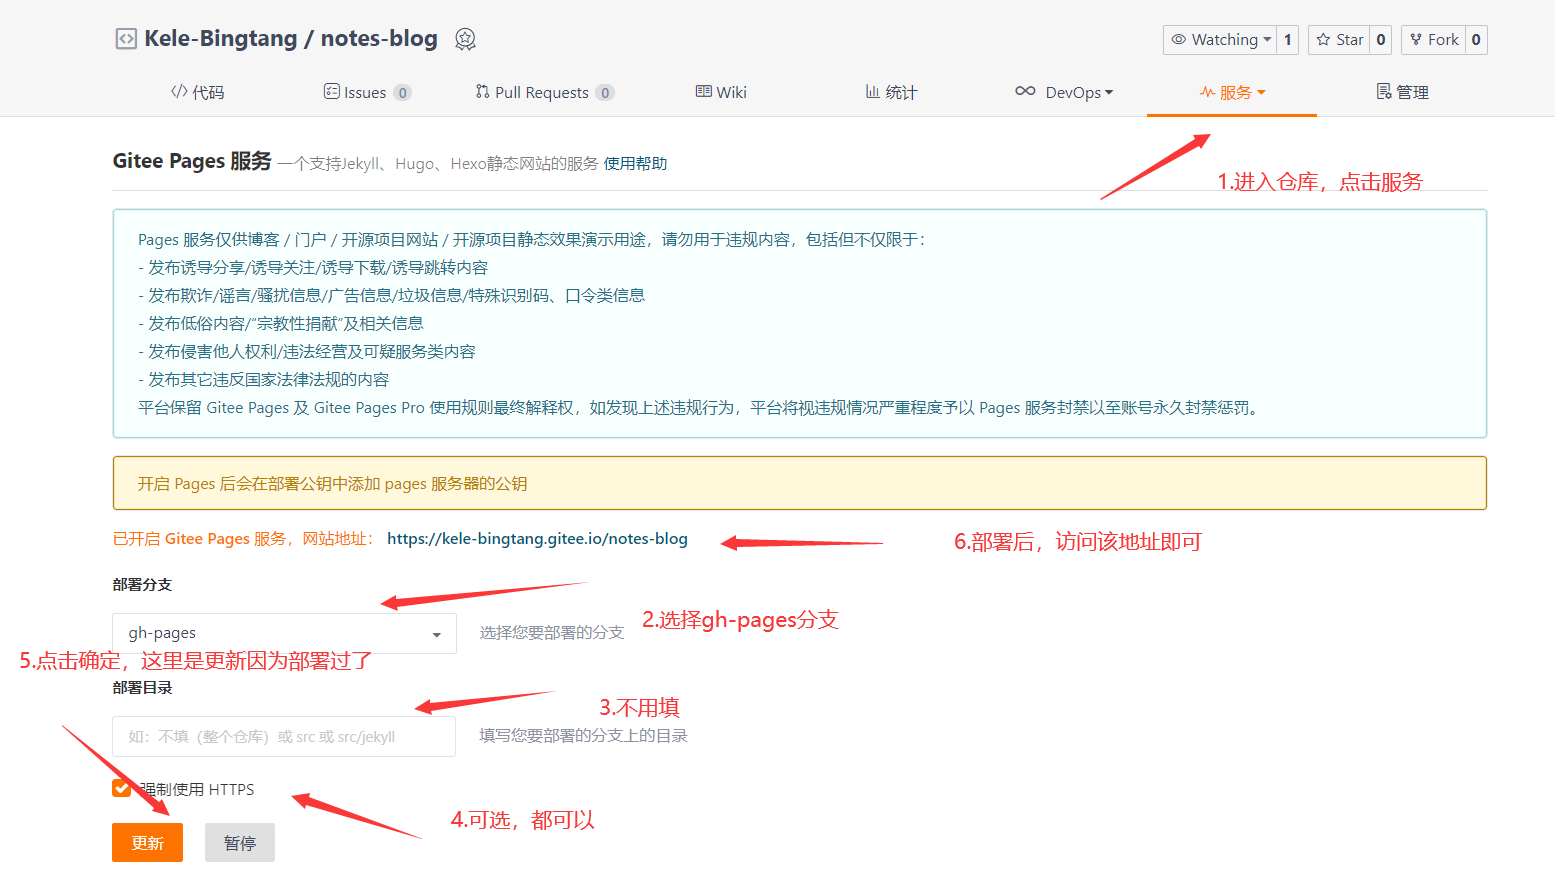The width and height of the screenshot is (1555, 875).
Task: Click the star icon in Star button
Action: point(1323,39)
